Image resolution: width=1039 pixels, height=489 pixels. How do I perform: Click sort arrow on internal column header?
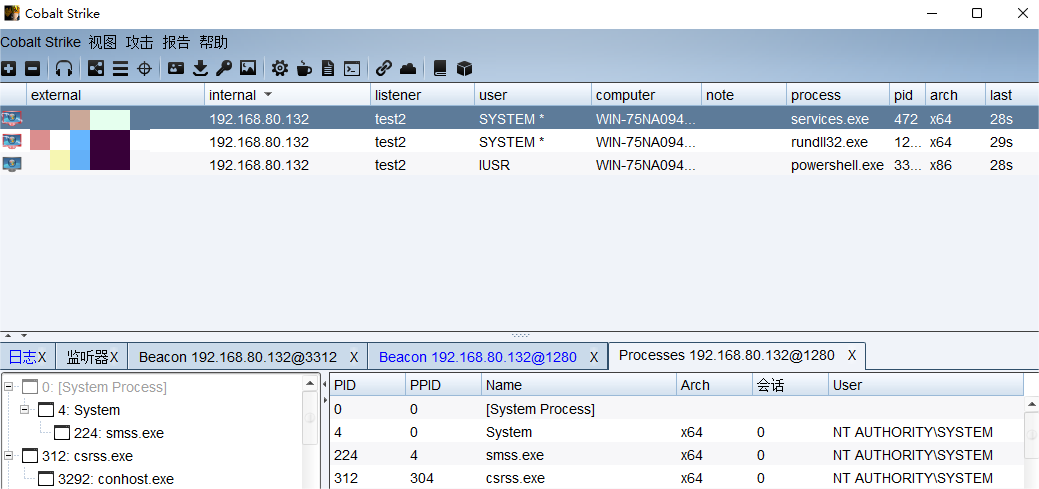pyautogui.click(x=268, y=95)
